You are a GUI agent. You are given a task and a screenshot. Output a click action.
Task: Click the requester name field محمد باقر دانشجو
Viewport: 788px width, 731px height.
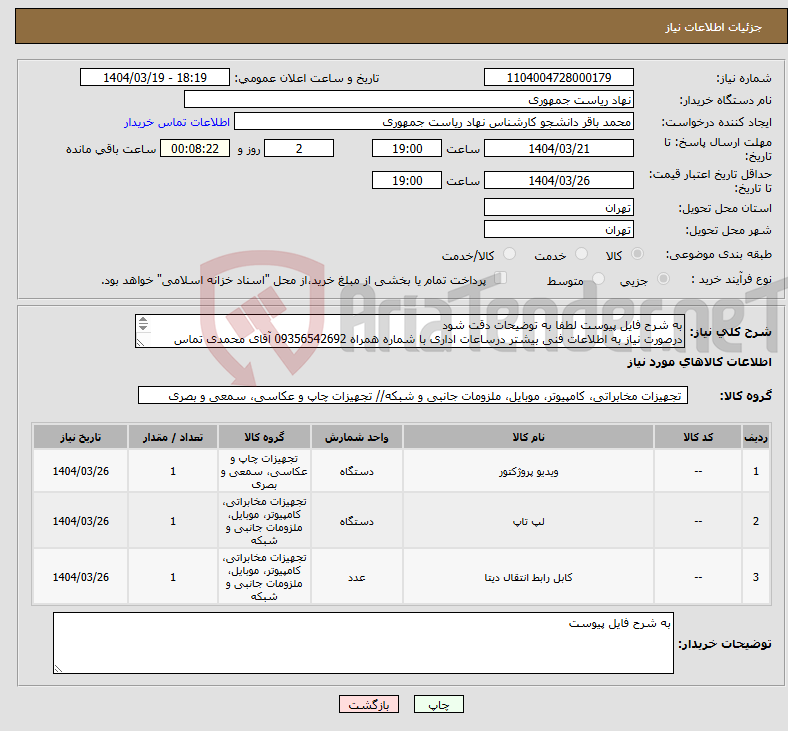point(434,122)
